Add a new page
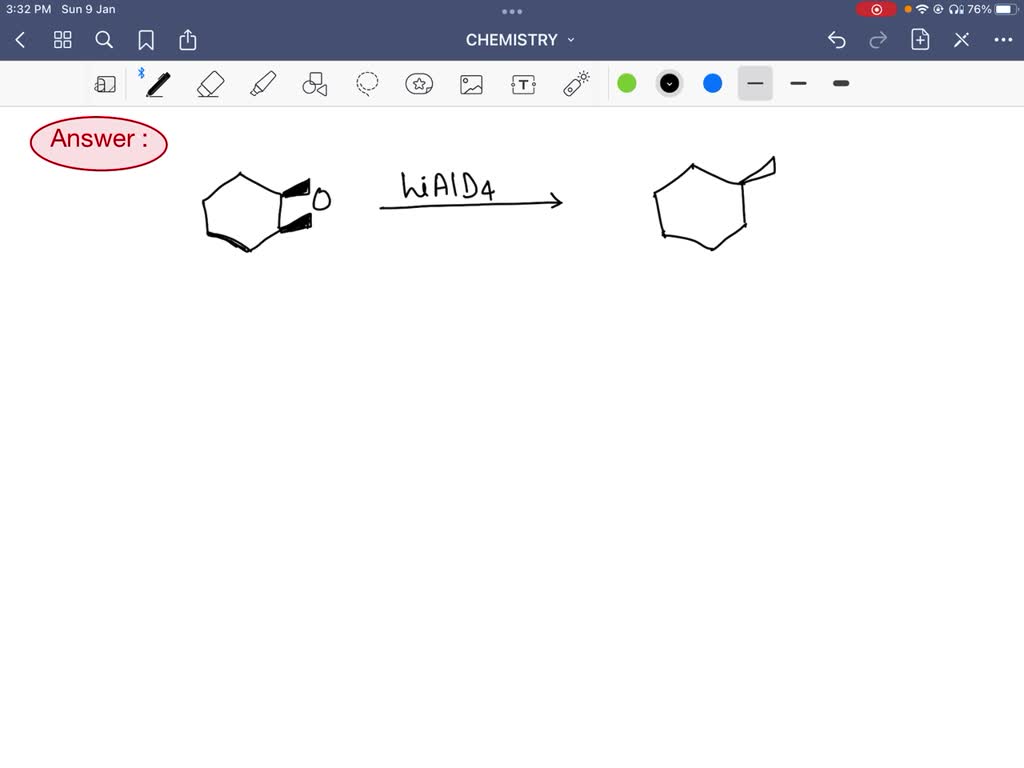Image resolution: width=1024 pixels, height=768 pixels. tap(920, 40)
